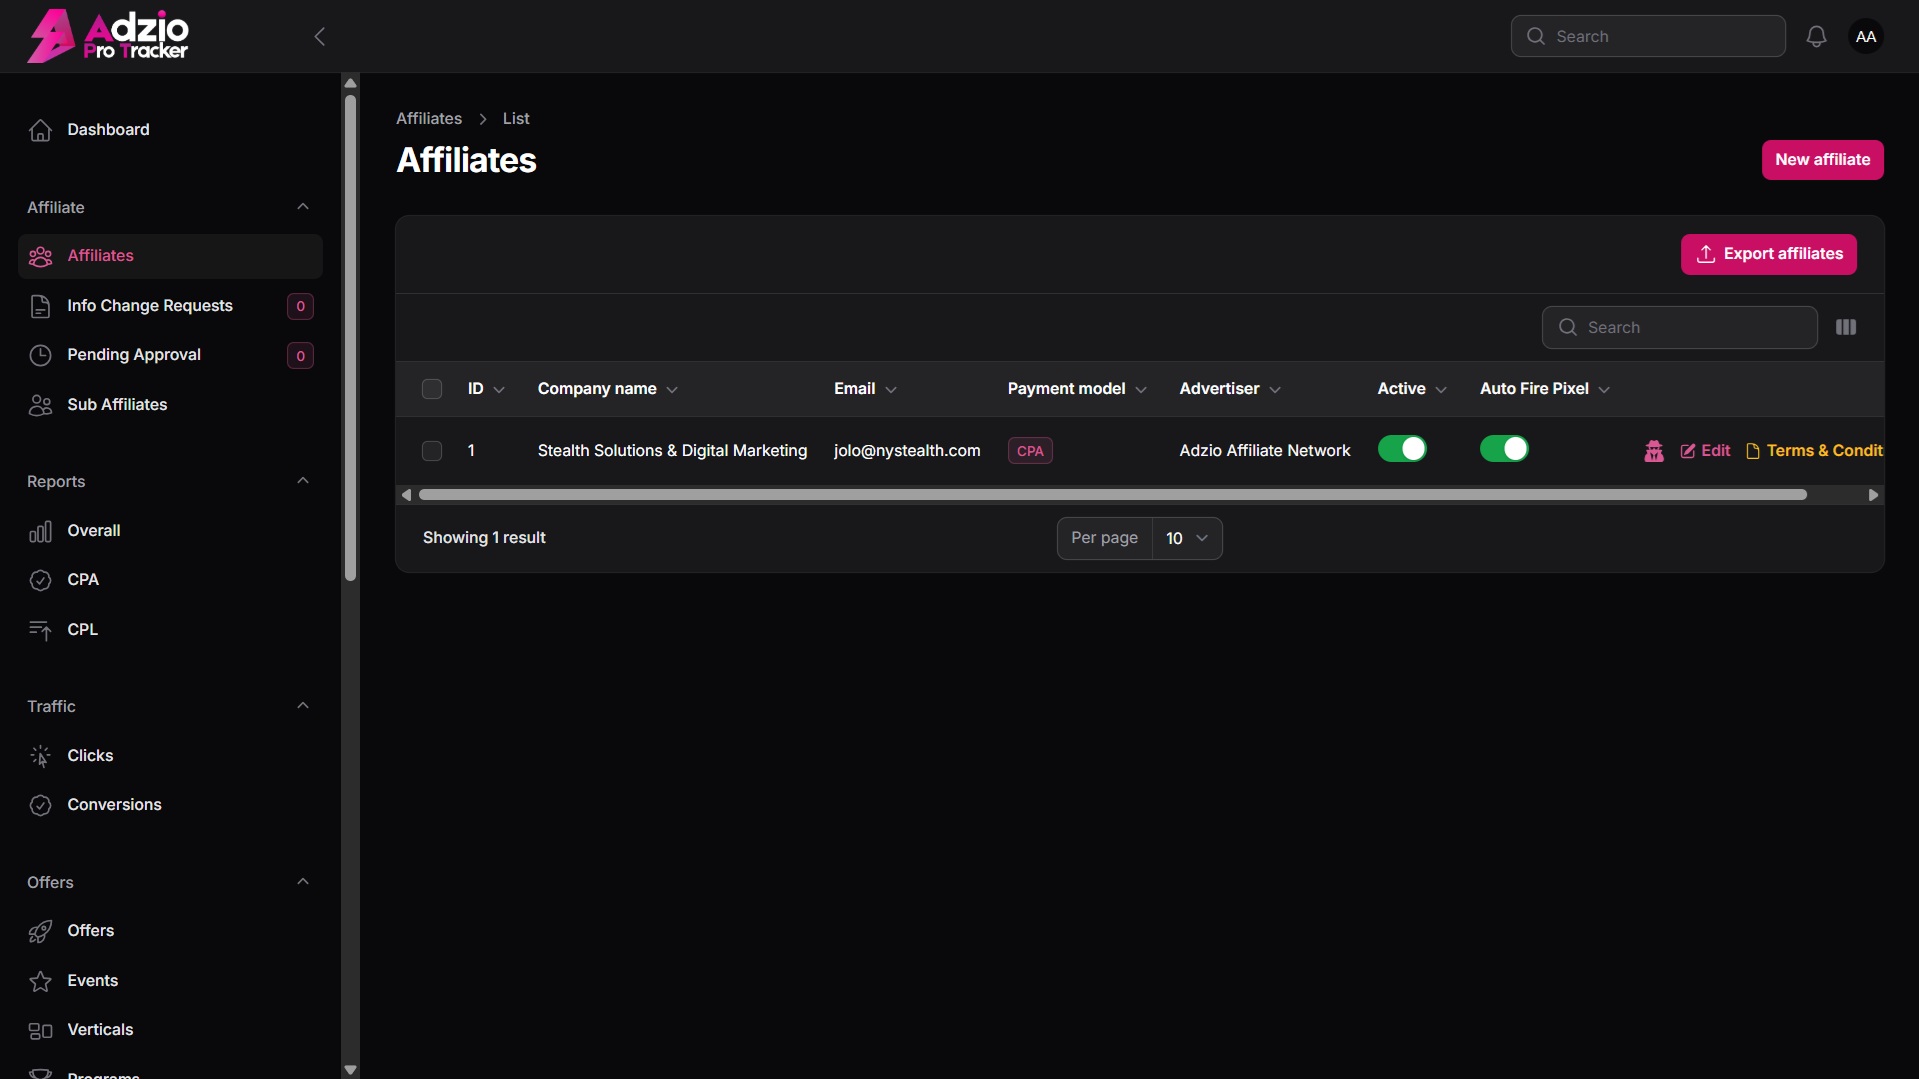Tick the checkbox for Stealth Solutions row
This screenshot has width=1919, height=1079.
pyautogui.click(x=432, y=451)
